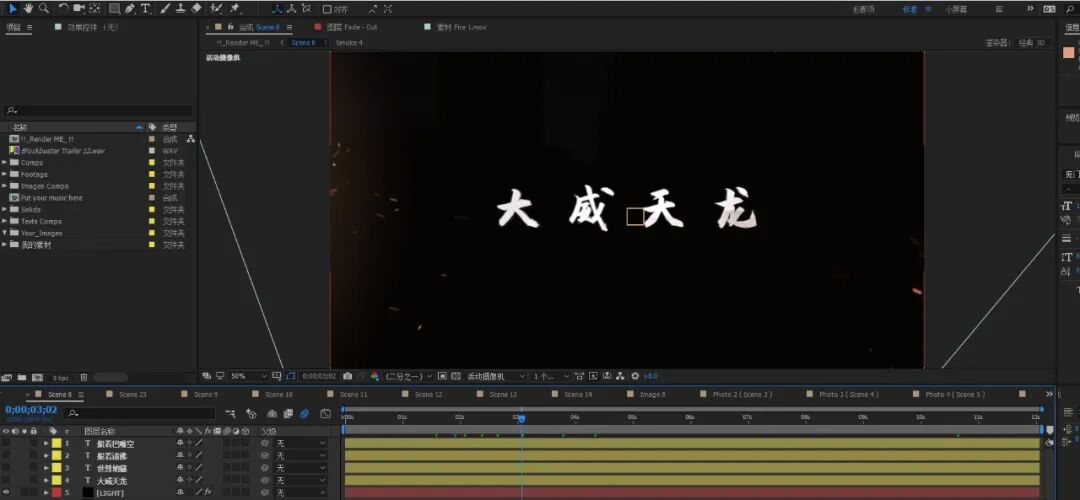Hide the [LIGHT] layer via its eye
The width and height of the screenshot is (1080, 500).
click(x=6, y=492)
